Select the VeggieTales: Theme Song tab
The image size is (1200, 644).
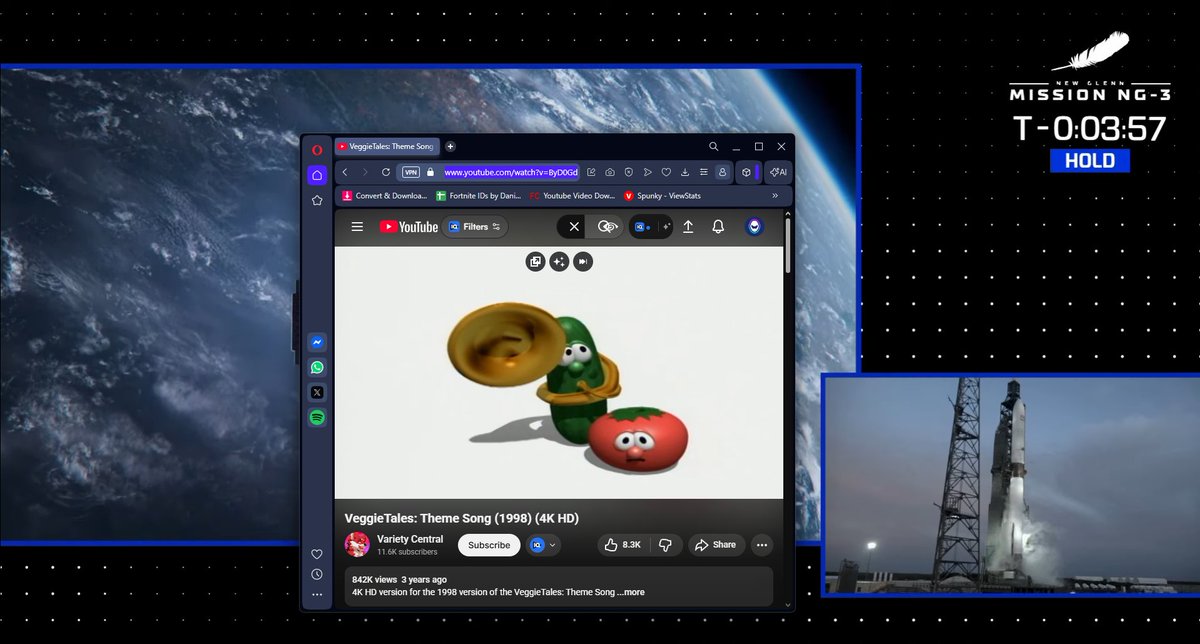click(385, 146)
